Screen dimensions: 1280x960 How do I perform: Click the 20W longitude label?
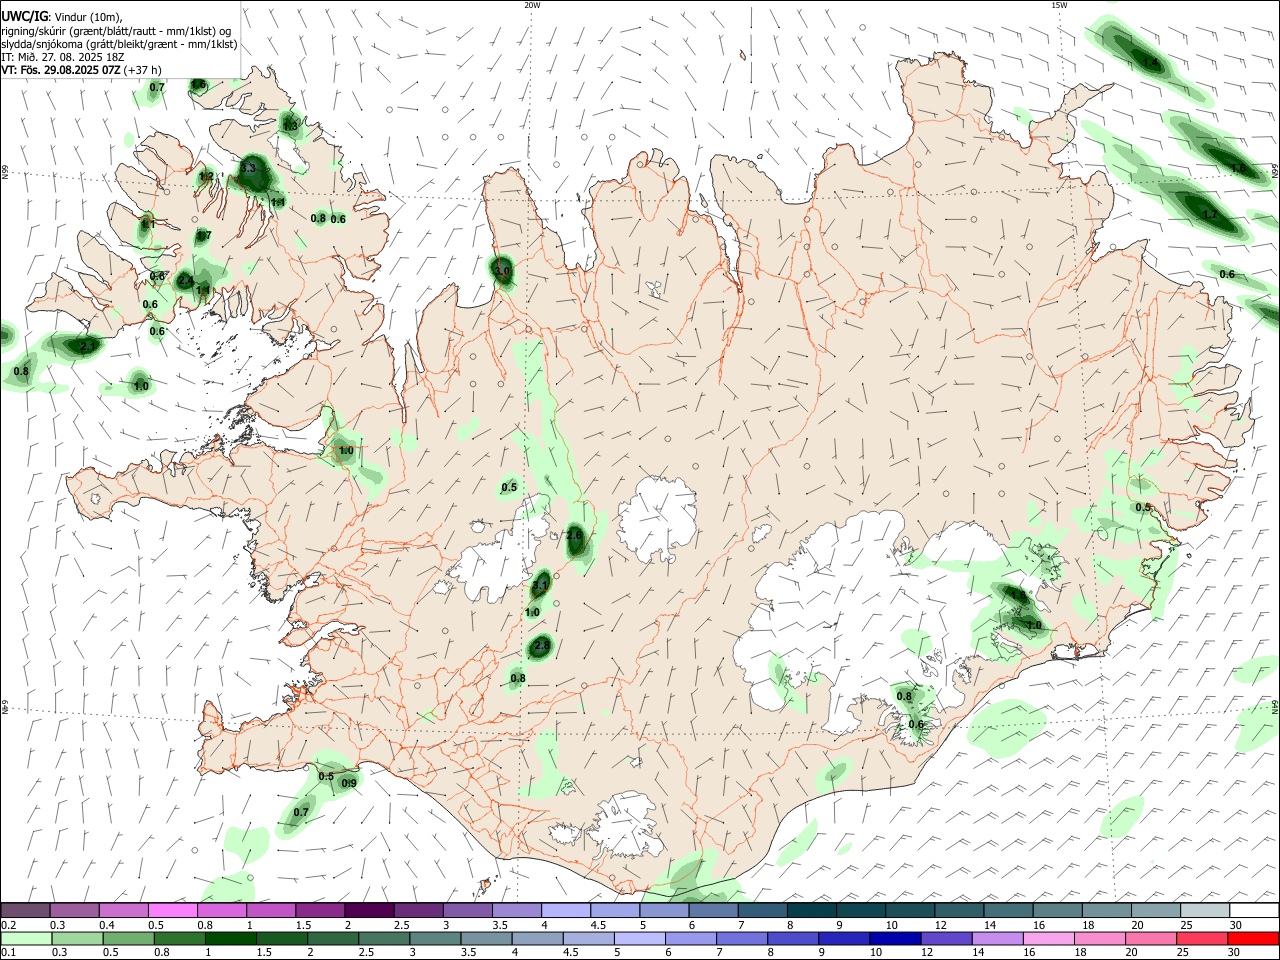[x=532, y=5]
